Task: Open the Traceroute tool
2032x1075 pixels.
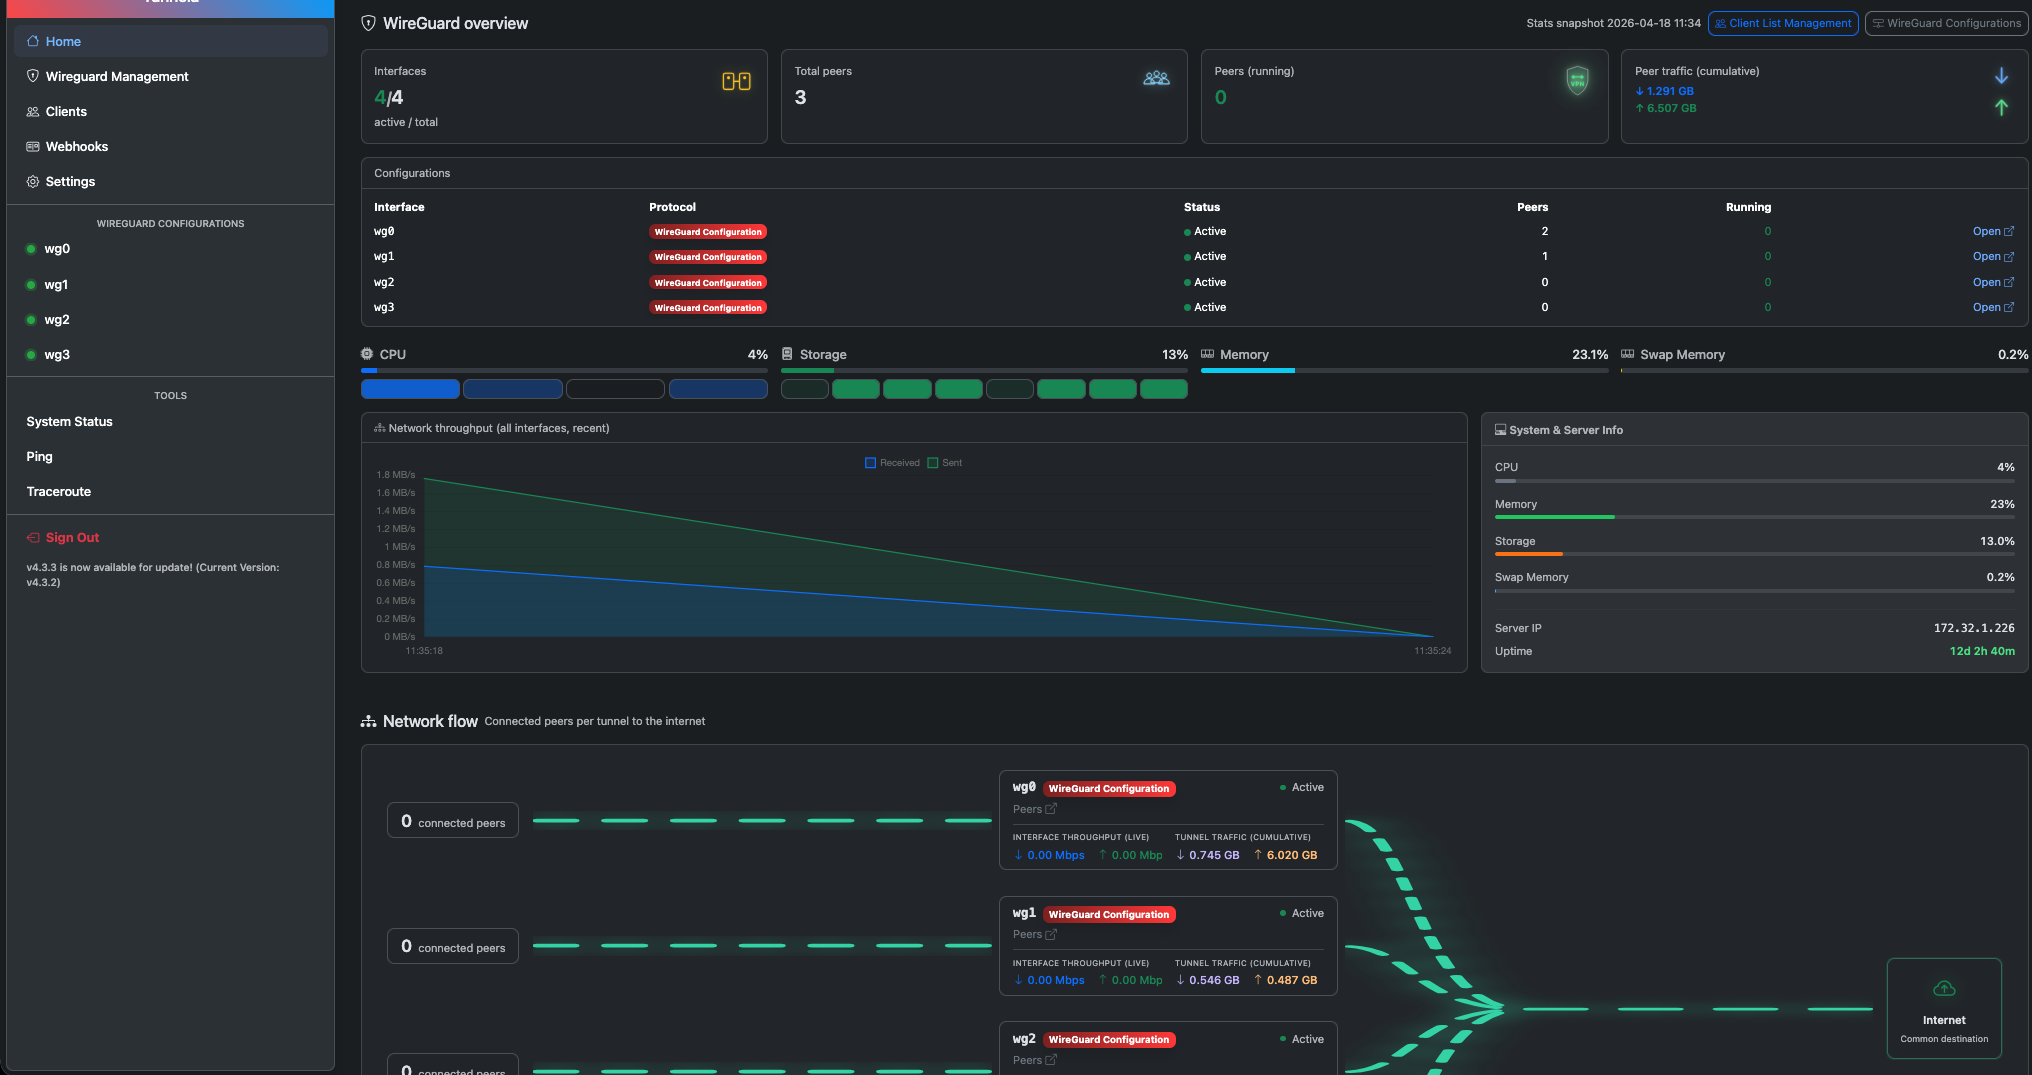Action: coord(59,492)
